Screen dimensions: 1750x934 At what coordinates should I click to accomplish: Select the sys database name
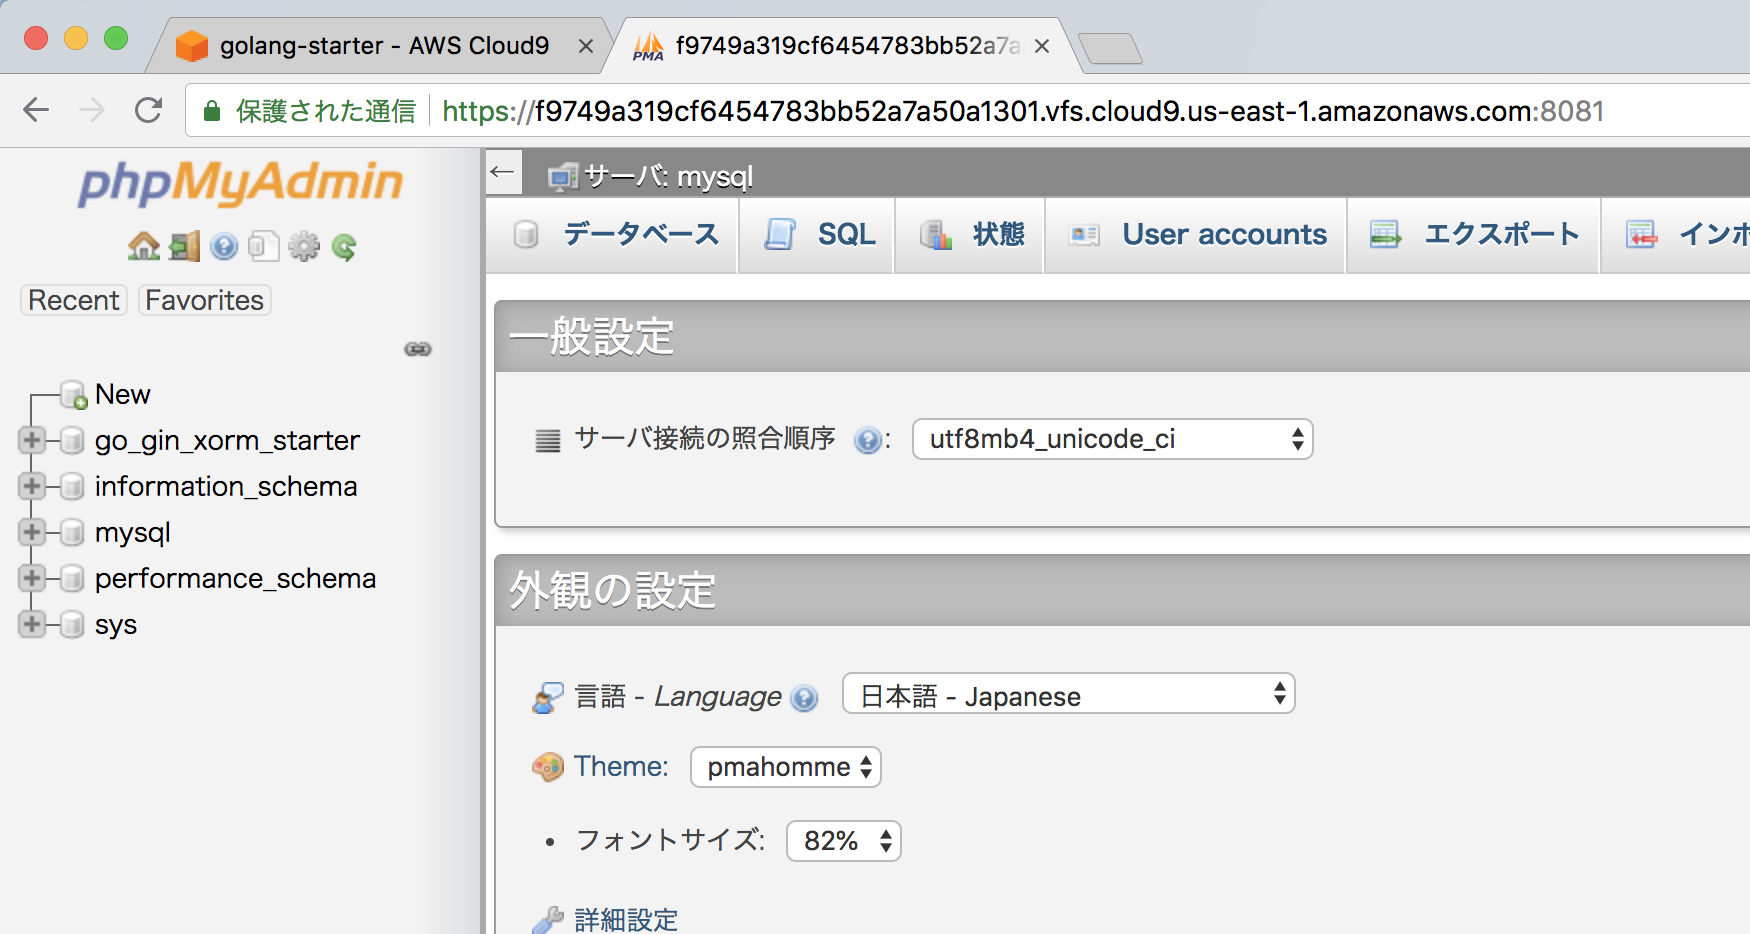pos(116,625)
